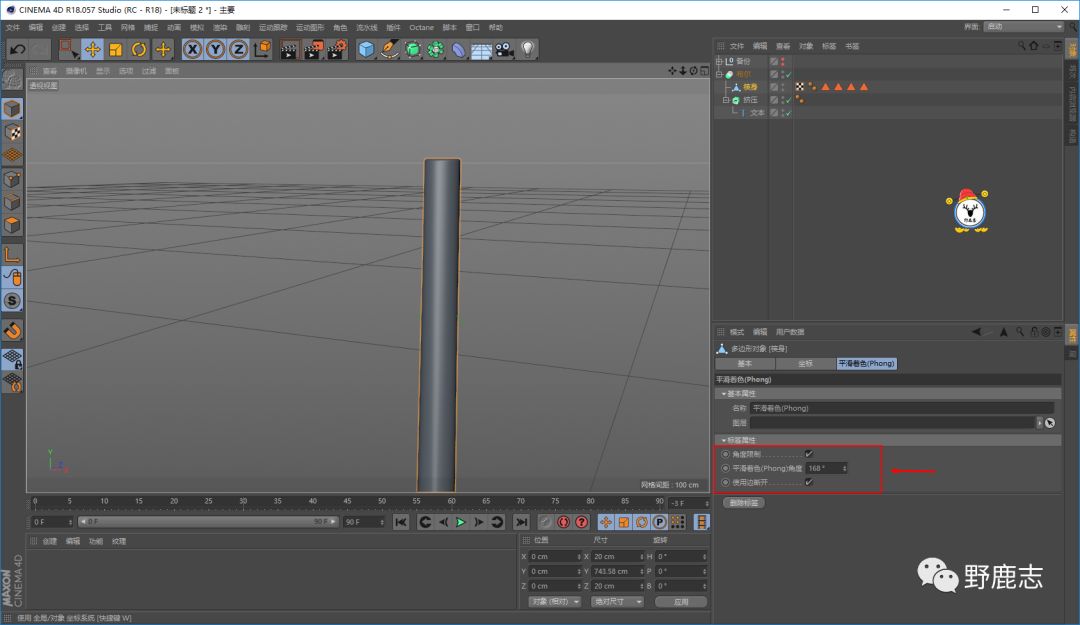
Task: Click the 删除标签 button
Action: (x=743, y=503)
